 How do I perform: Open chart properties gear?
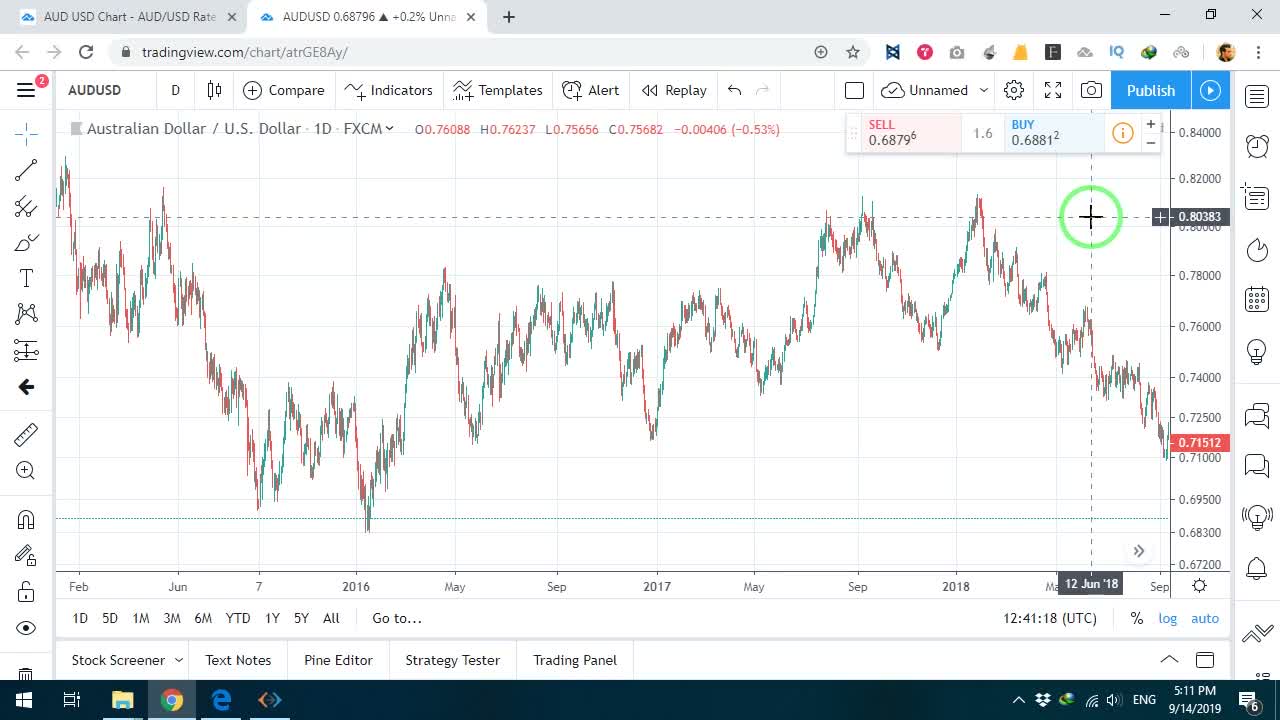(x=1014, y=90)
